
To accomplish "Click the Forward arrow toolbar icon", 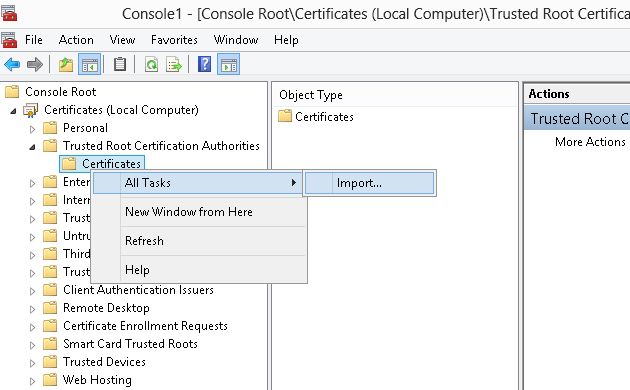I will tap(35, 64).
